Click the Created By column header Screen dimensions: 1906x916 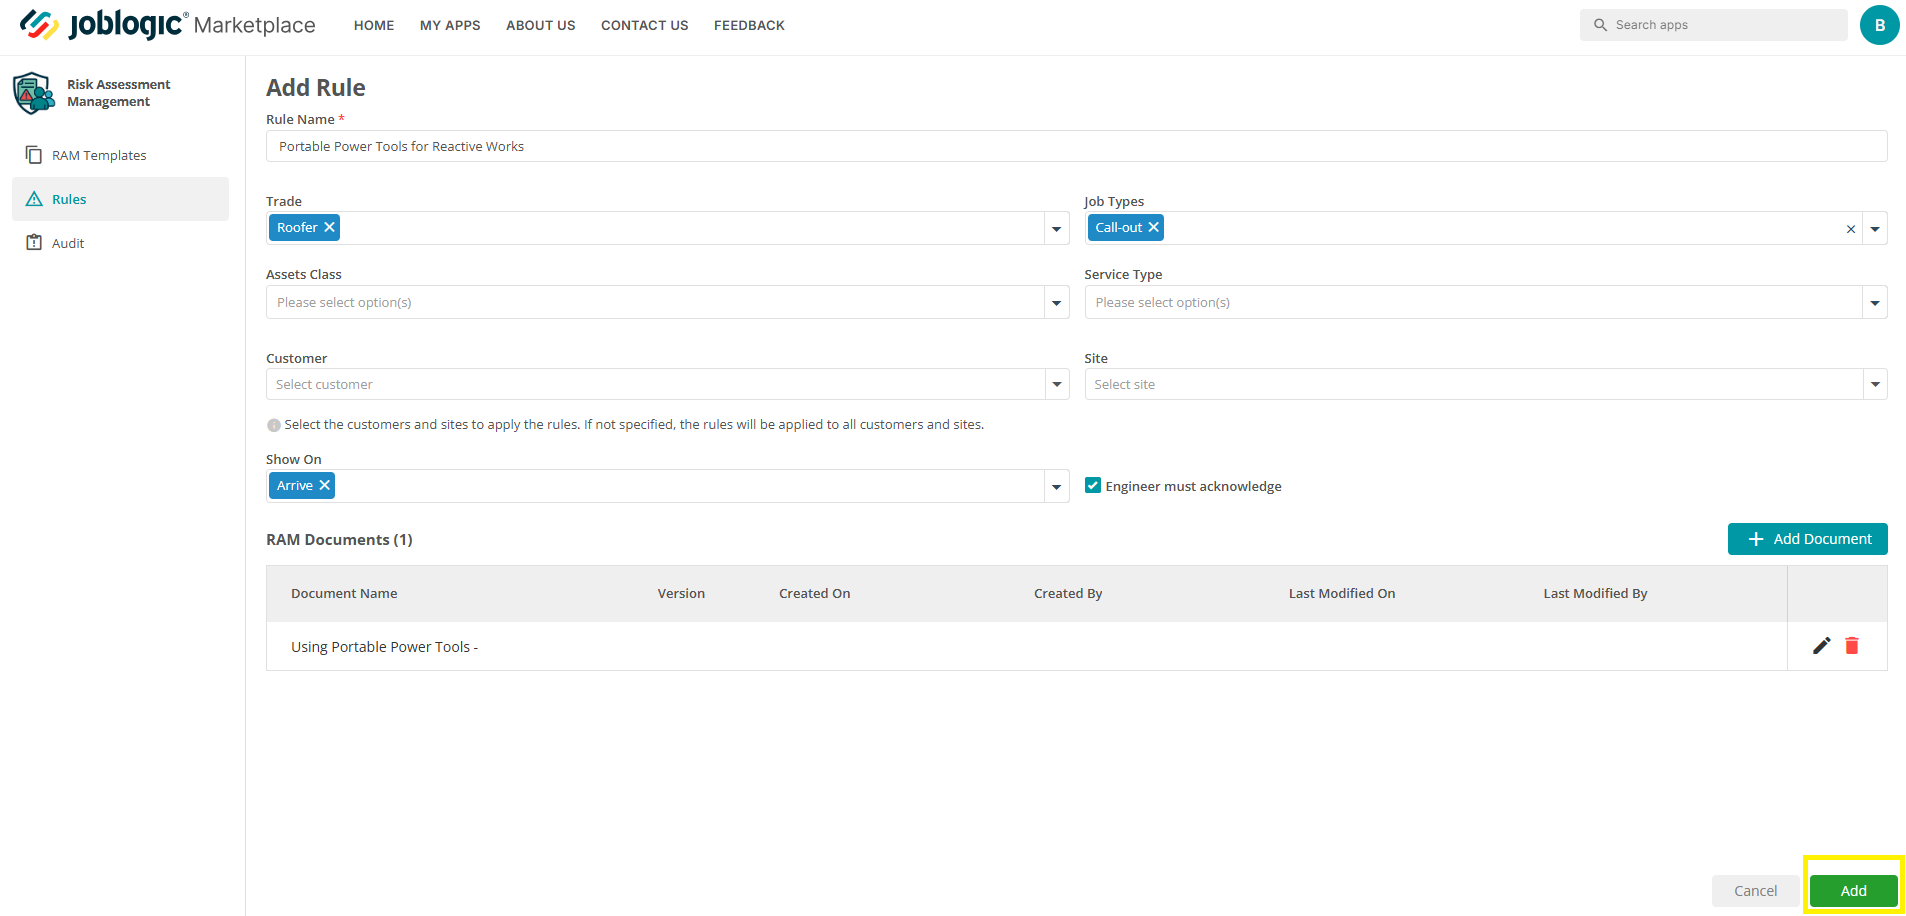click(x=1068, y=594)
